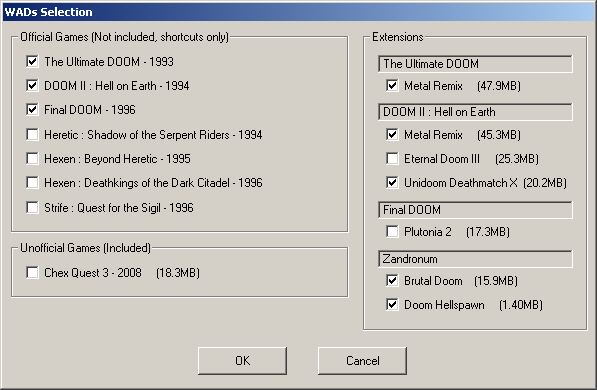Click the (20.2MB) size label
597x390 pixels.
click(545, 183)
